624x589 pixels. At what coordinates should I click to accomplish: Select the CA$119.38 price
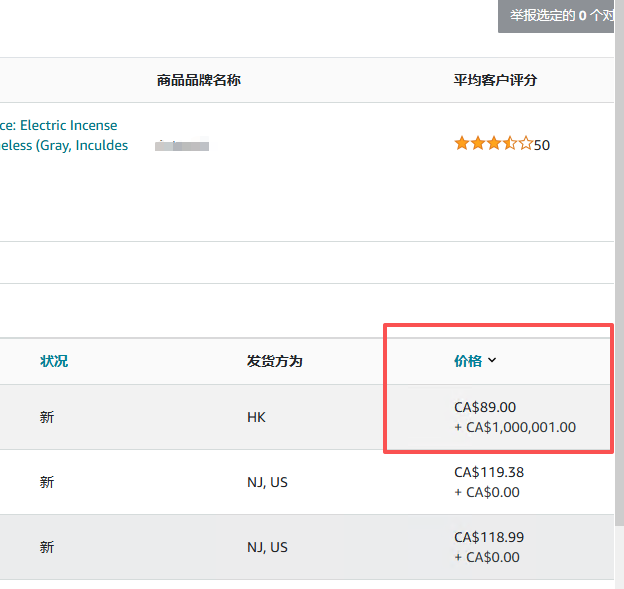tap(488, 472)
